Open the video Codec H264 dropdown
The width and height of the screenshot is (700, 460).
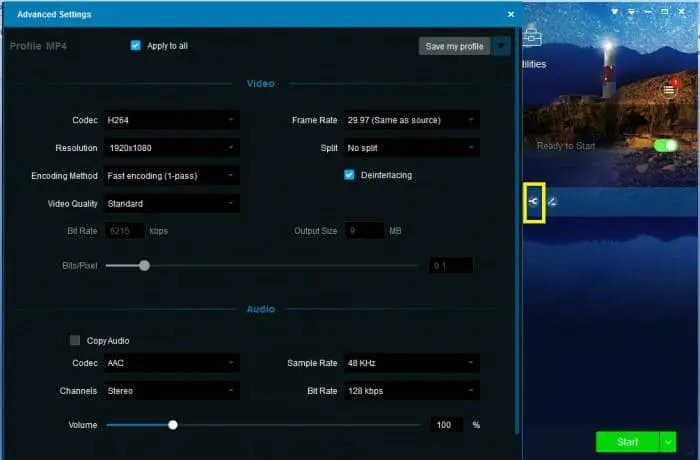[172, 120]
